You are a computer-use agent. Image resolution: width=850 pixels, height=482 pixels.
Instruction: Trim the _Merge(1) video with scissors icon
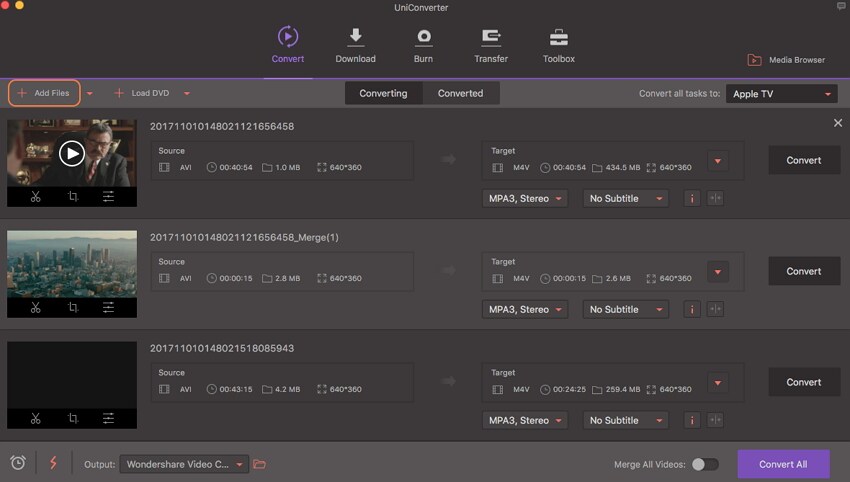click(36, 307)
